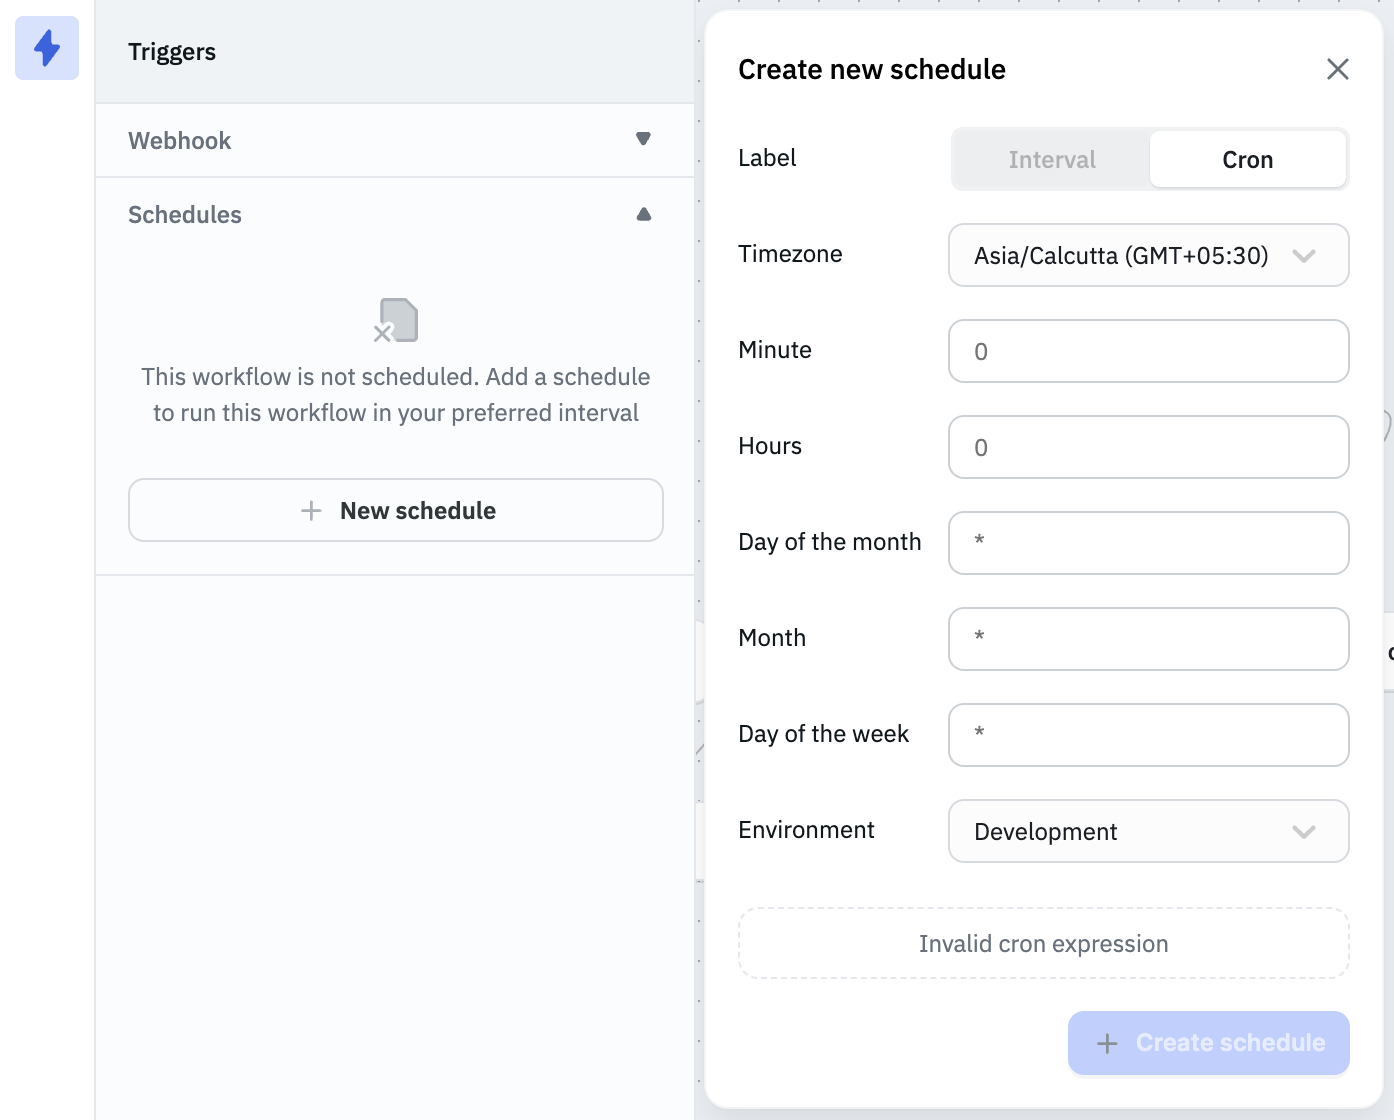Expand the Webhook section arrow
The width and height of the screenshot is (1394, 1120).
643,139
